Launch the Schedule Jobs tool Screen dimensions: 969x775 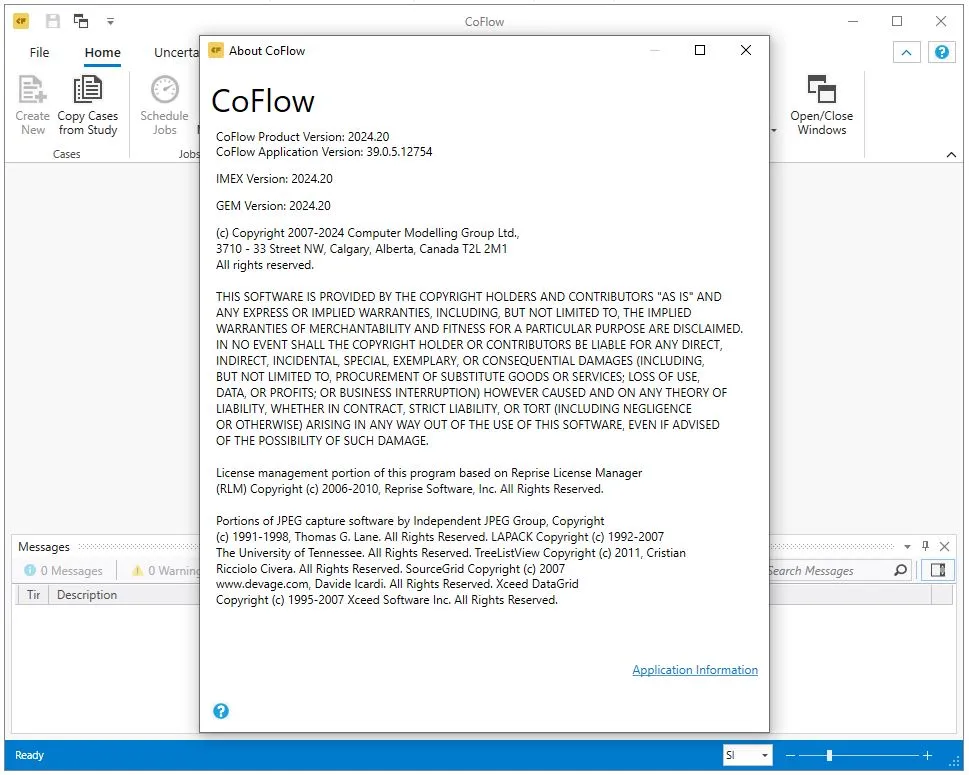point(164,105)
